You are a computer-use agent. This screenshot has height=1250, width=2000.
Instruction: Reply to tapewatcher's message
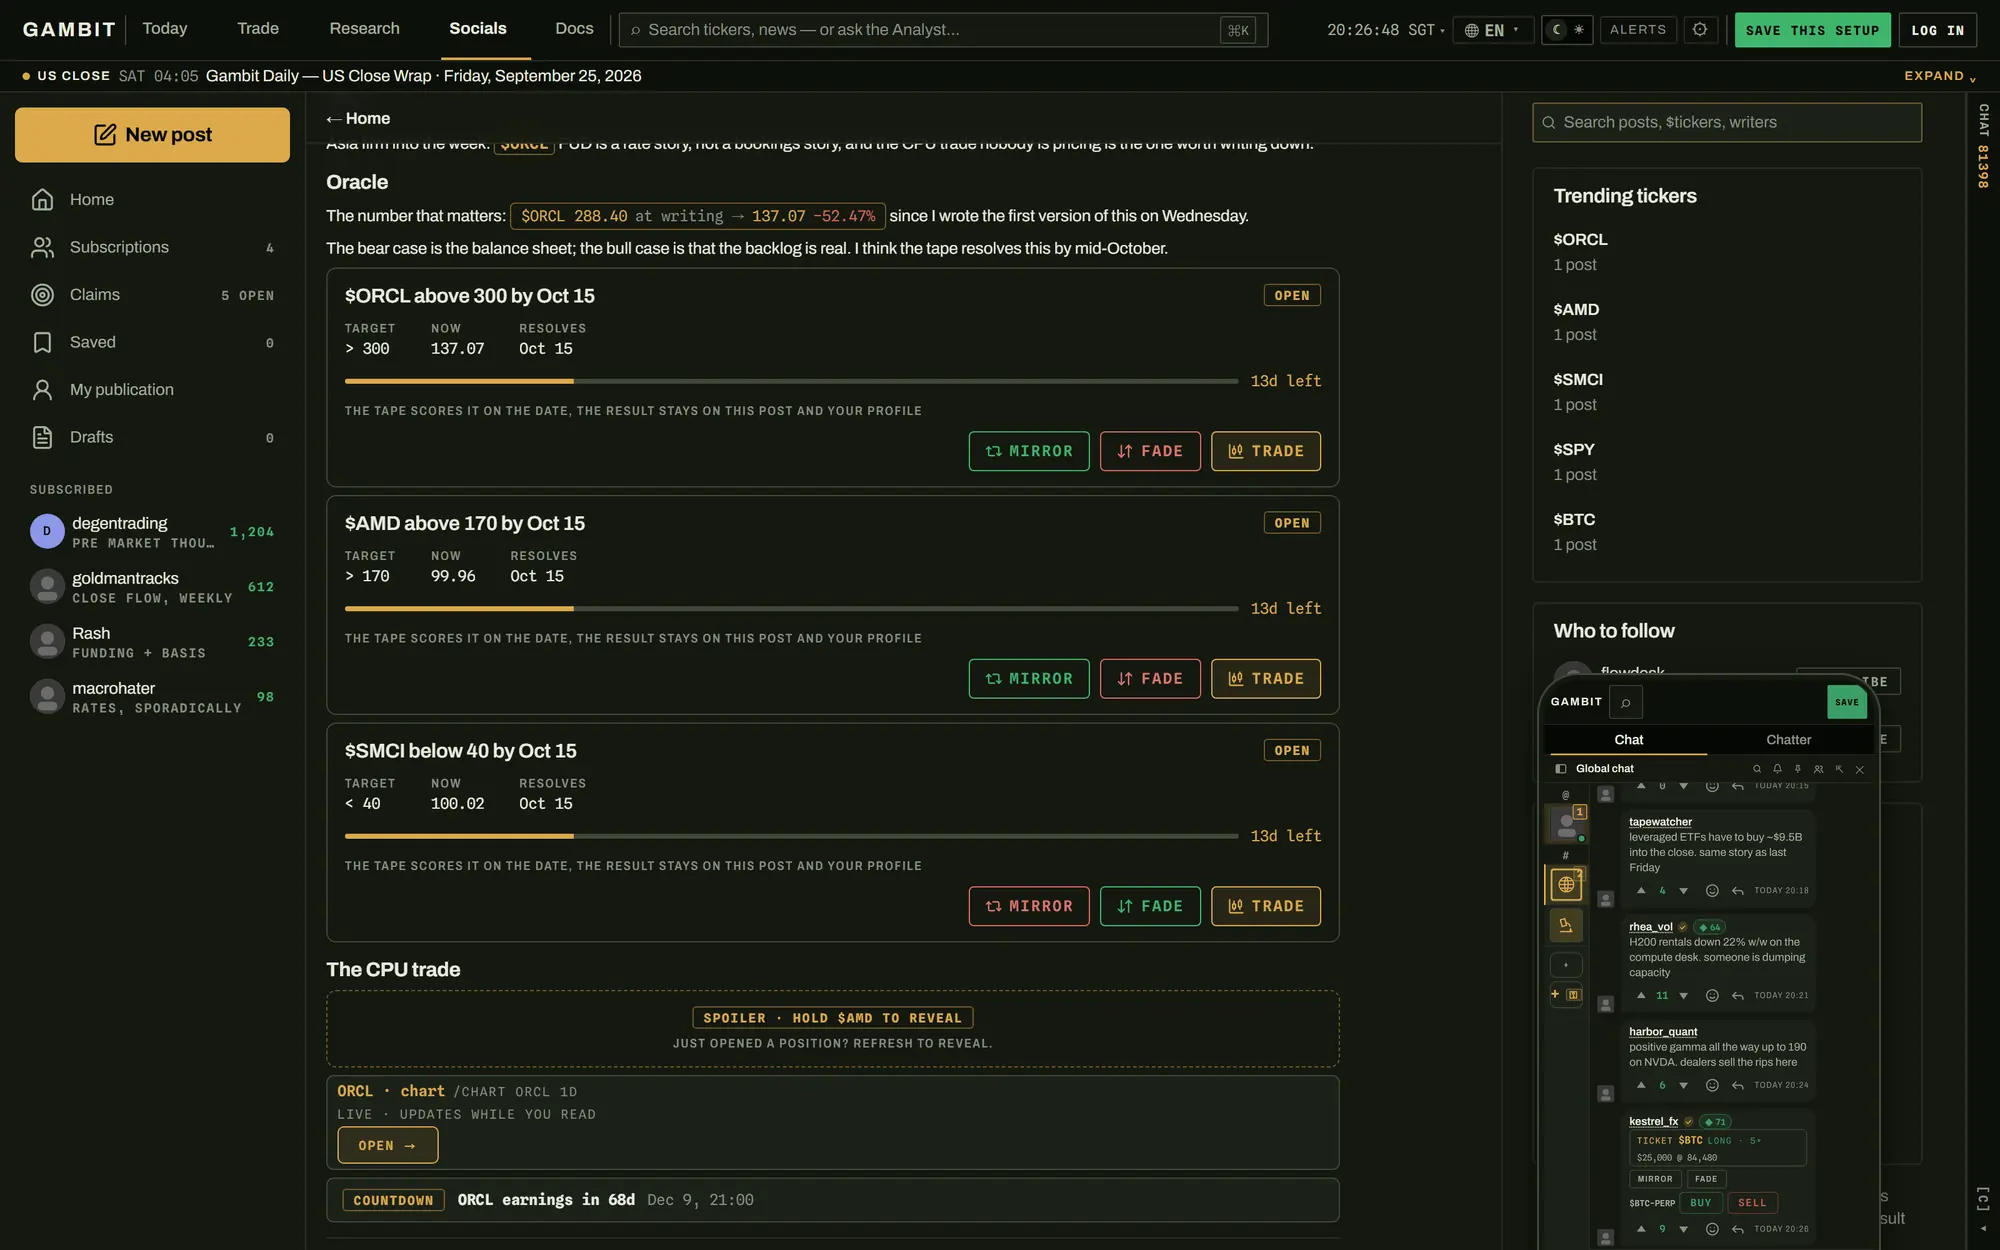1738,891
